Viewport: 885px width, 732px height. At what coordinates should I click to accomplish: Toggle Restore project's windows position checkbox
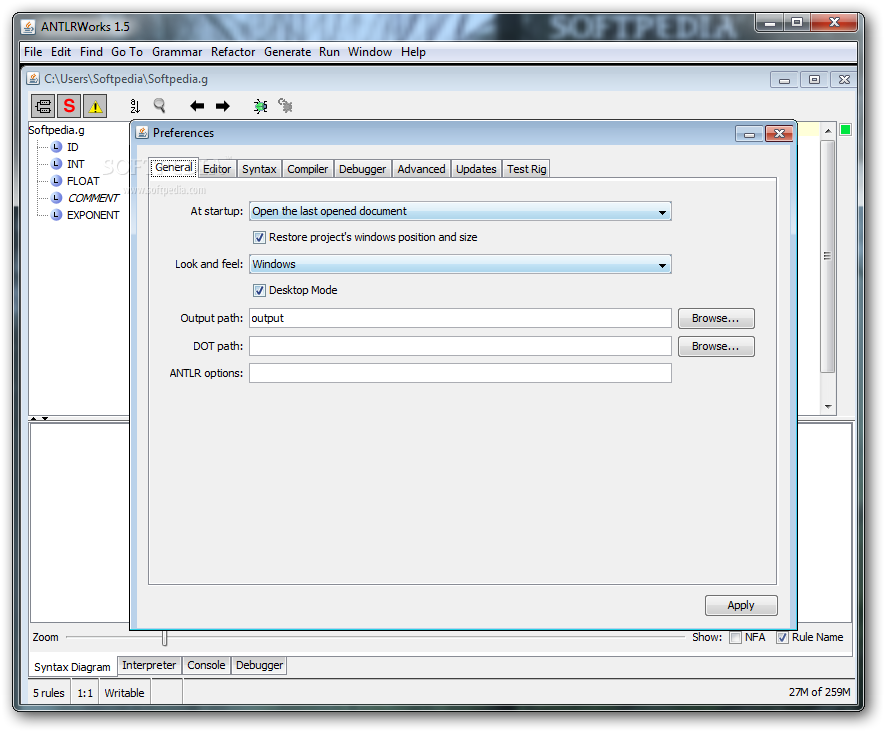coord(259,238)
